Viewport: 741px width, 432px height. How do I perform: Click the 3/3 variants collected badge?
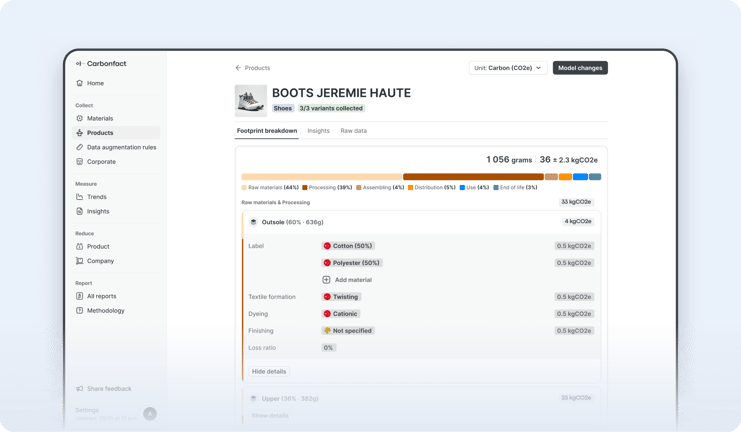coord(331,108)
